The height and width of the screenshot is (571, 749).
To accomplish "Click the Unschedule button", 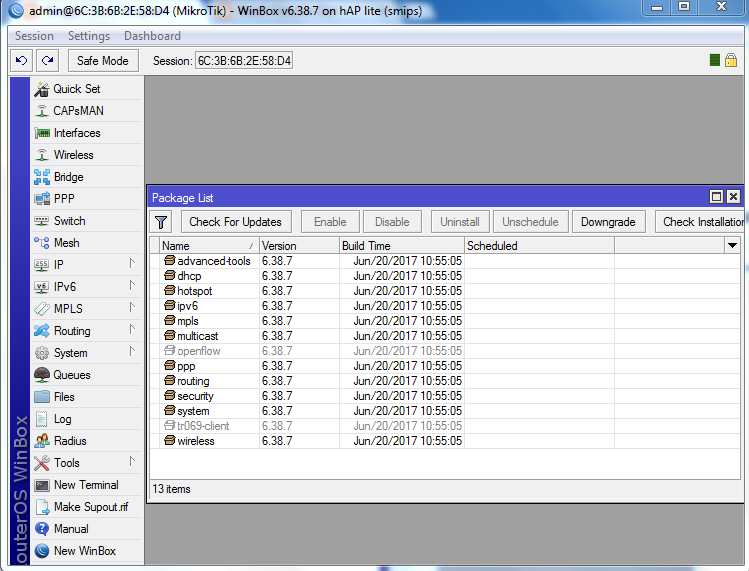I will click(x=530, y=222).
